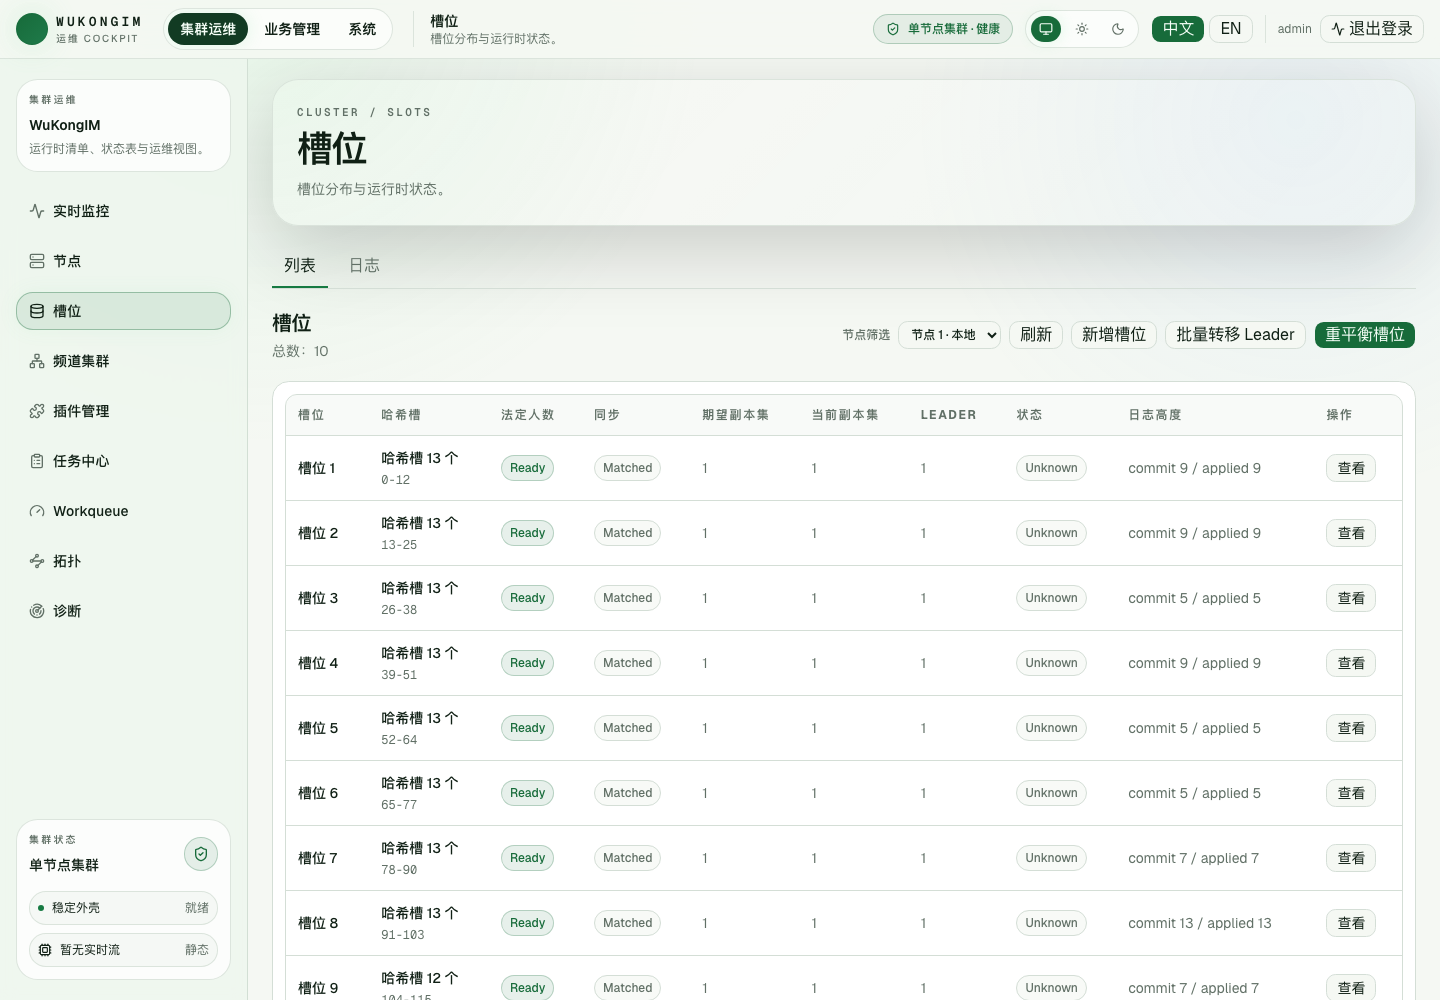Click the 法定人数 column header
Viewport: 1440px width, 1000px height.
[527, 415]
